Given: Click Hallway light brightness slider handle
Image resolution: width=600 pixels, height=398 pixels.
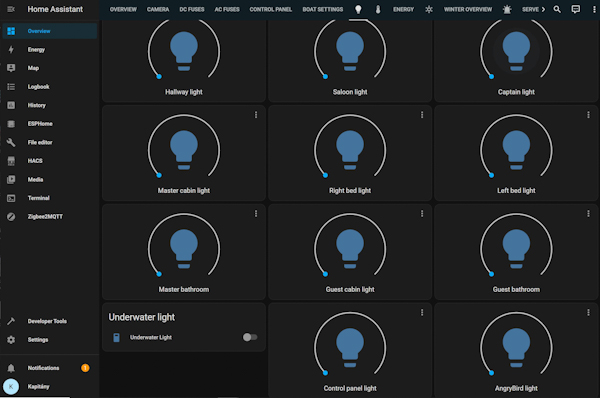Looking at the screenshot, I should (159, 77).
